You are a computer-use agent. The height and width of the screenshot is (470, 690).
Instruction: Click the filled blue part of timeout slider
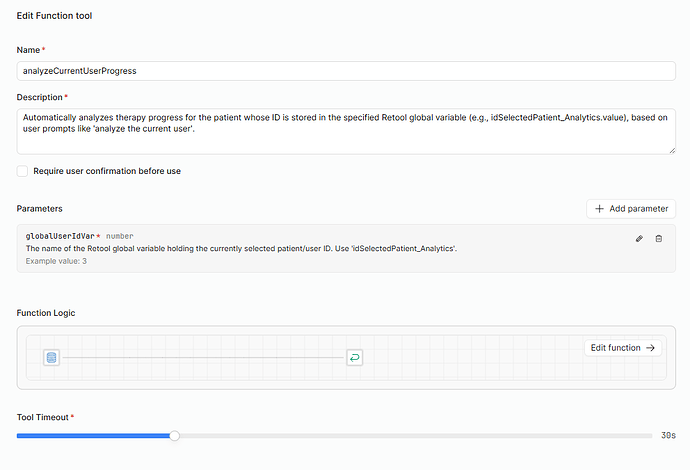point(95,435)
